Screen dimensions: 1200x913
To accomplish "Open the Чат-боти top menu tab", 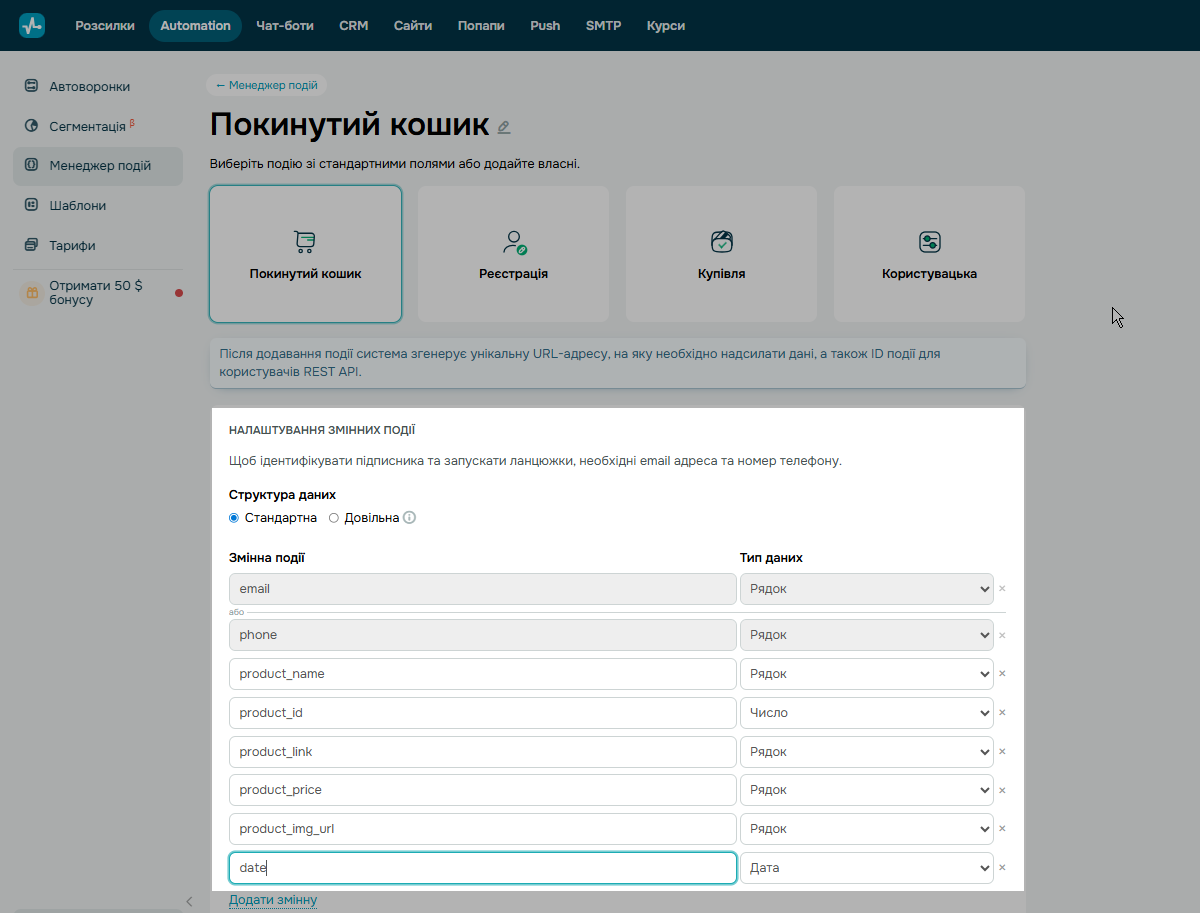I will (x=284, y=26).
